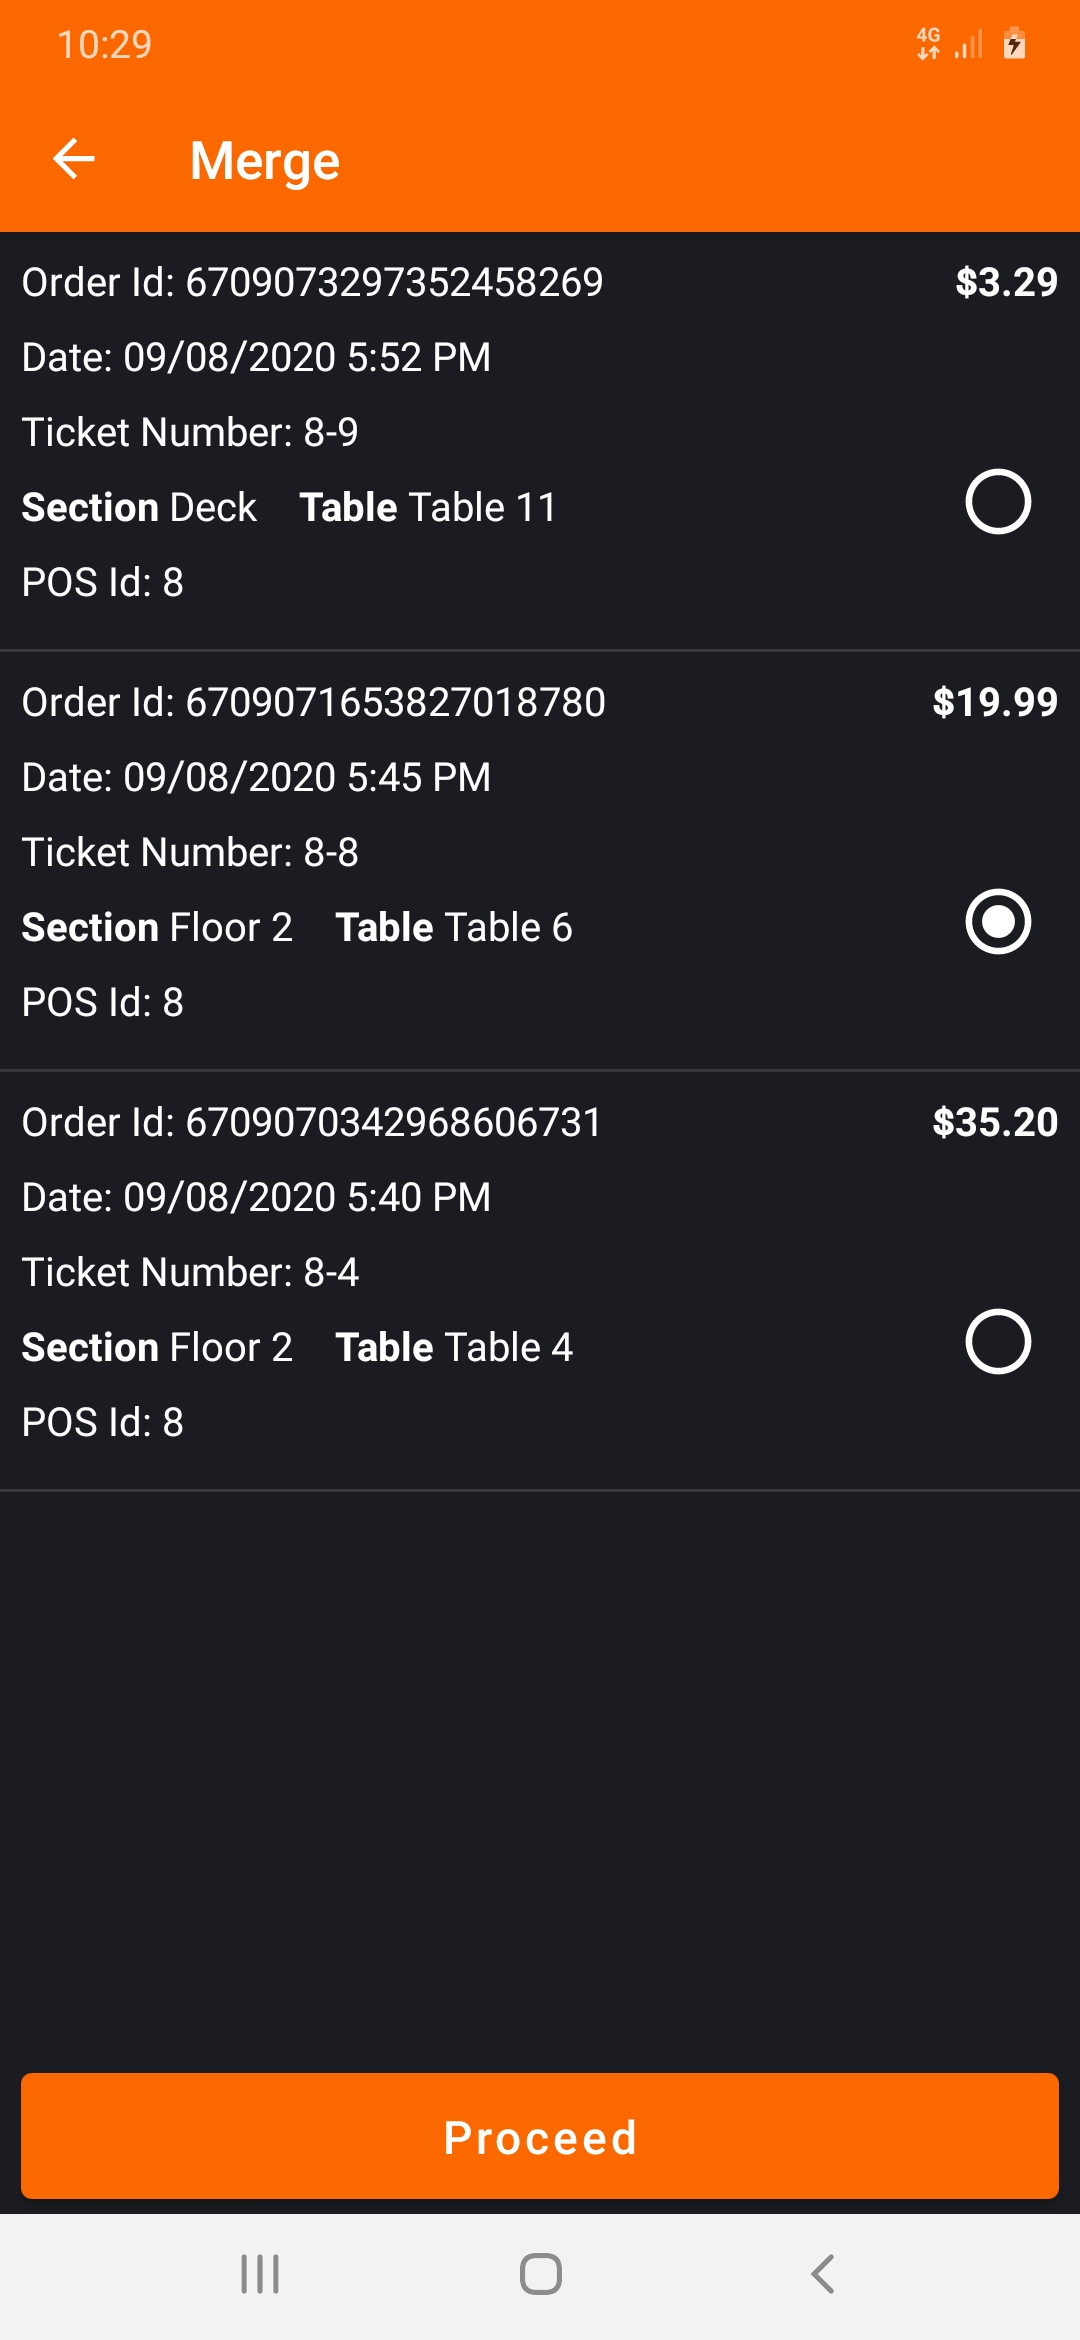
Task: Select radio button for Table 4 order
Action: [x=997, y=1341]
